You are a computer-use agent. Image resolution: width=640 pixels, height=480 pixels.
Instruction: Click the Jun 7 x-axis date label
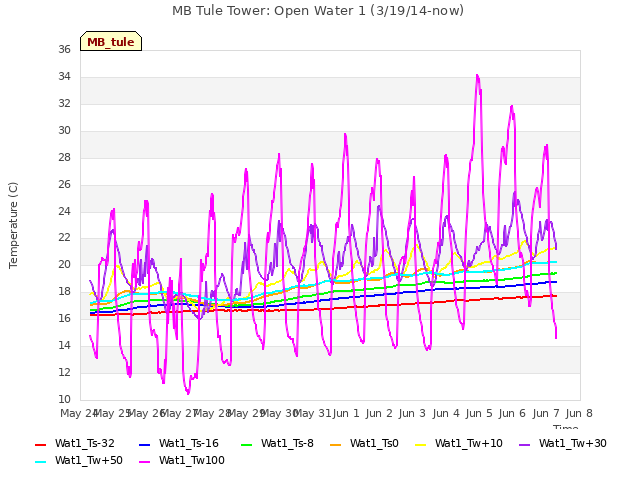tap(546, 413)
